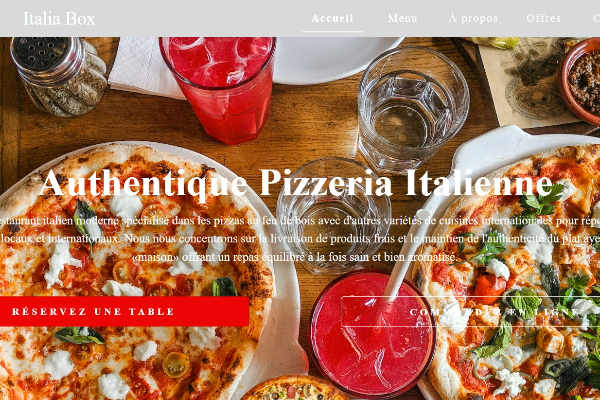600x400 pixels.
Task: Open the À propos page
Action: pyautogui.click(x=473, y=18)
